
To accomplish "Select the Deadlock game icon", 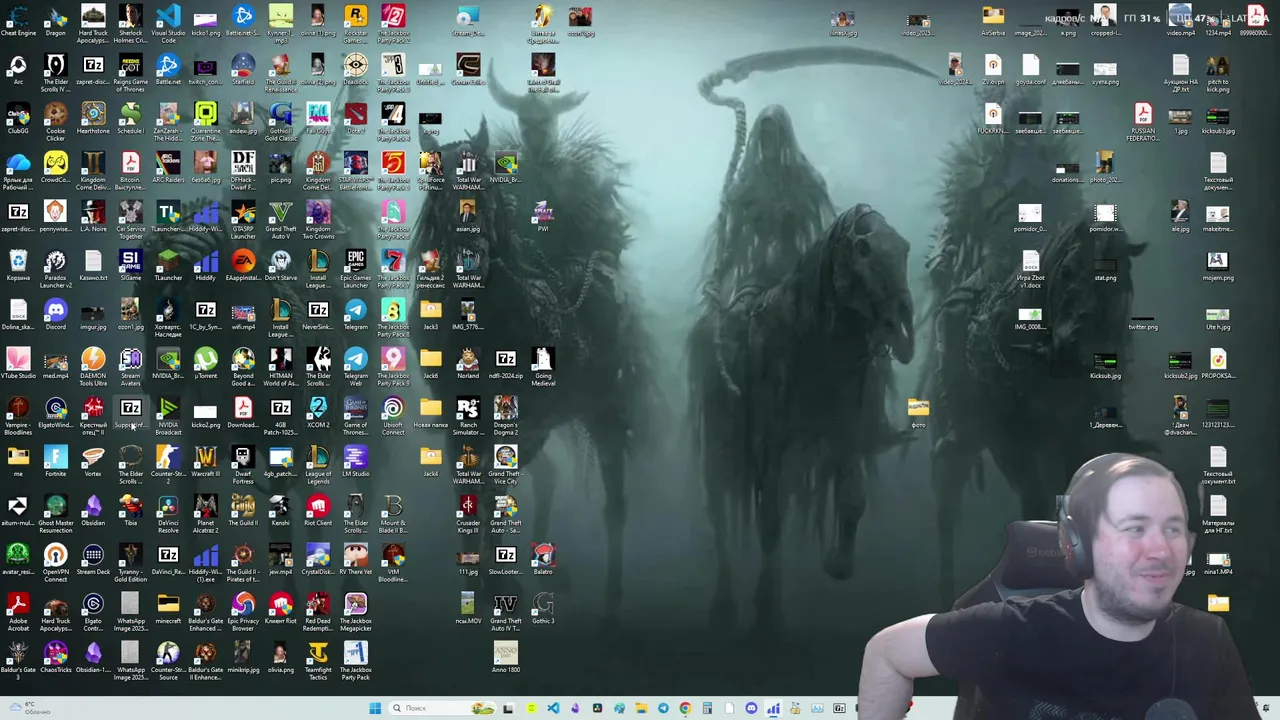I will click(355, 66).
